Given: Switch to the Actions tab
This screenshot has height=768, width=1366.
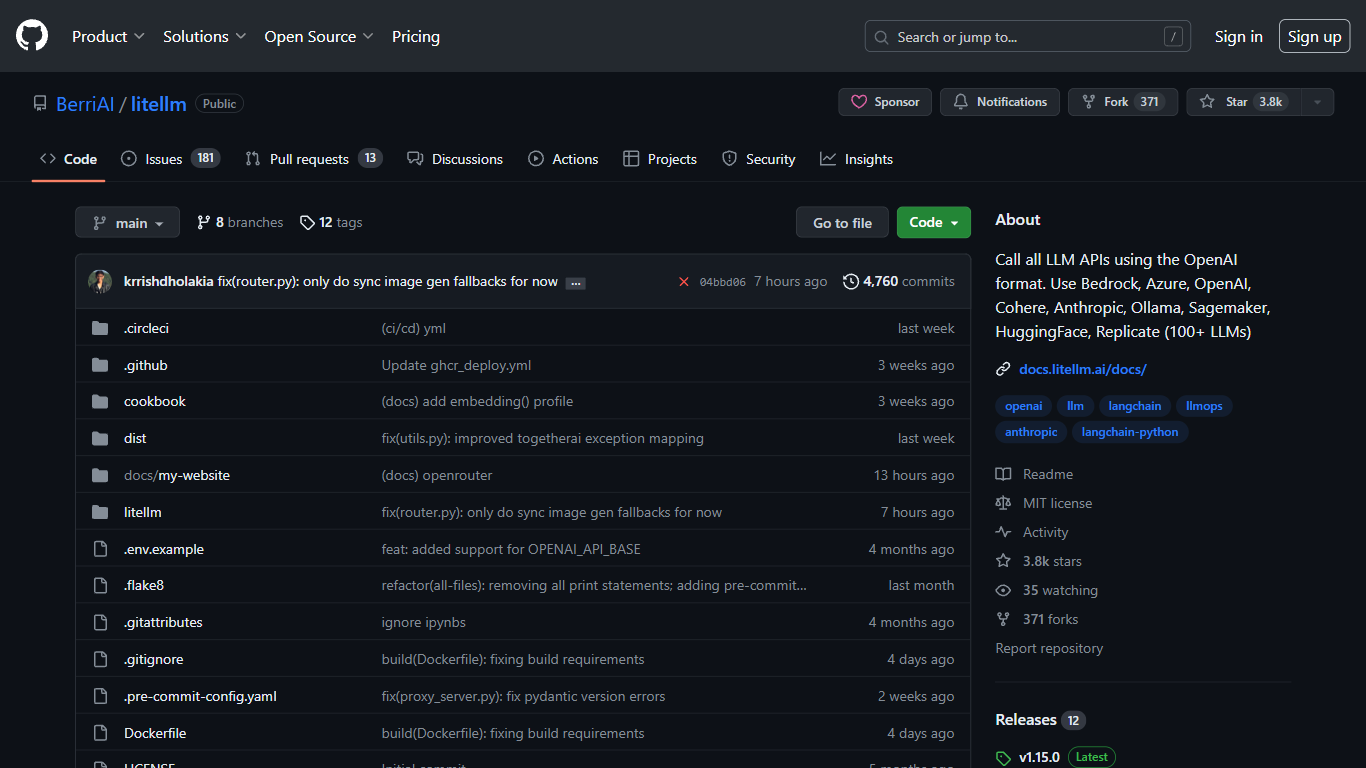Looking at the screenshot, I should [x=563, y=159].
